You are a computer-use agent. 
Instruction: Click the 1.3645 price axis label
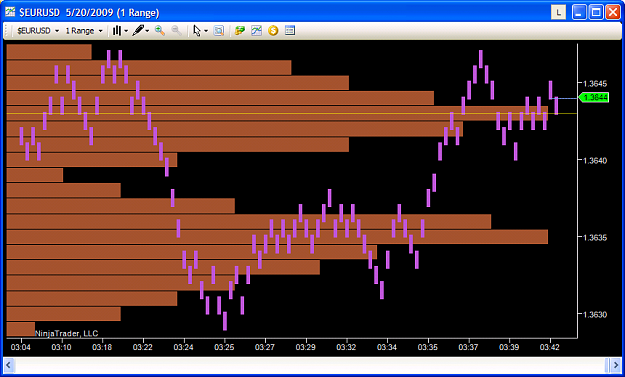[595, 84]
